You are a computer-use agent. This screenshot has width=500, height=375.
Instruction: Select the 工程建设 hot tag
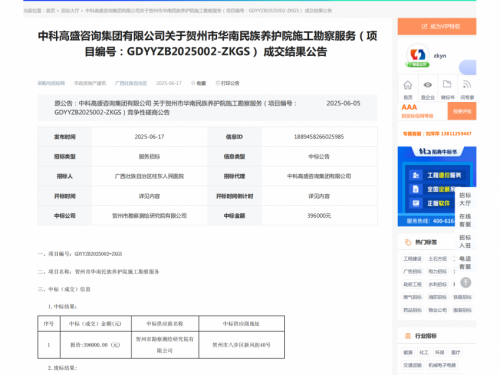tap(413, 259)
